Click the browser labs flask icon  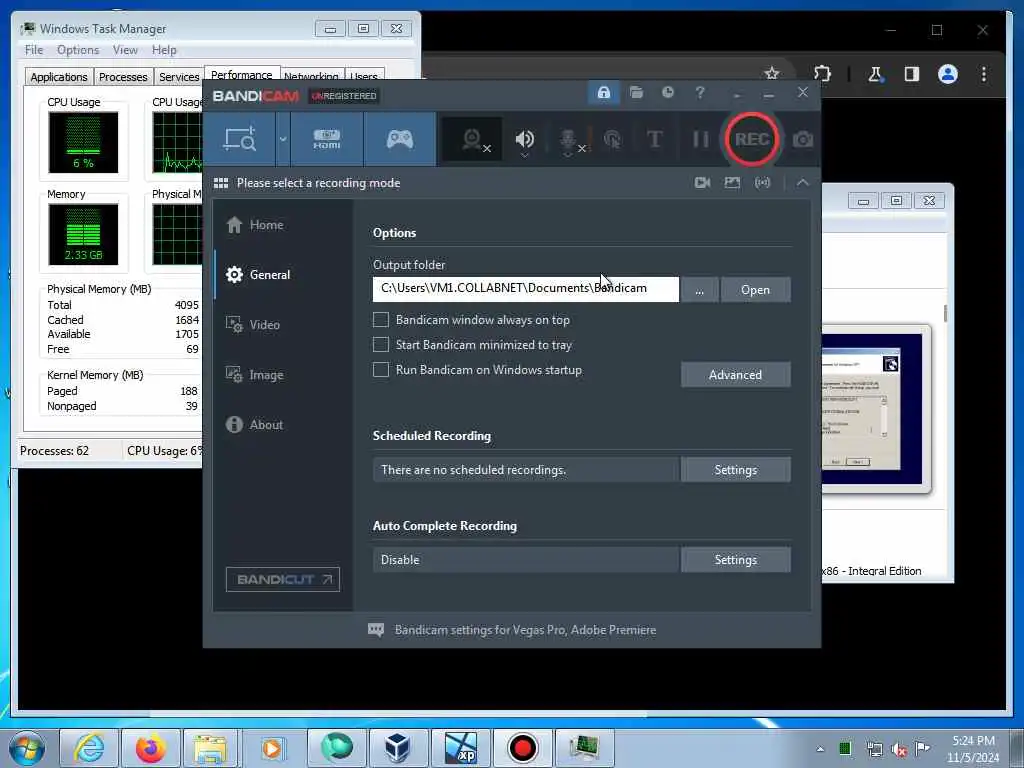[x=874, y=74]
